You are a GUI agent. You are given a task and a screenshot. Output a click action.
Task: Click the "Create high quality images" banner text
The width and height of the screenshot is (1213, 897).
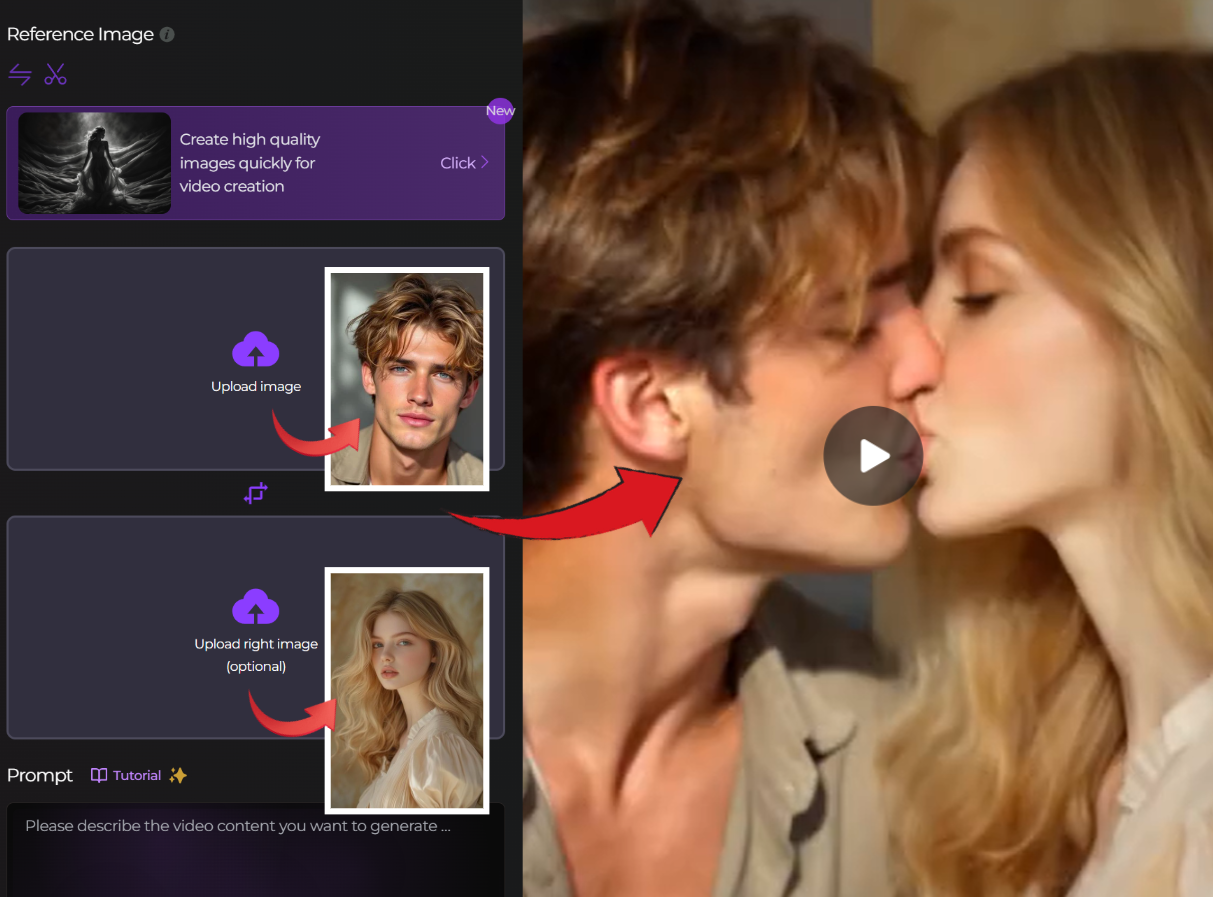pos(250,163)
